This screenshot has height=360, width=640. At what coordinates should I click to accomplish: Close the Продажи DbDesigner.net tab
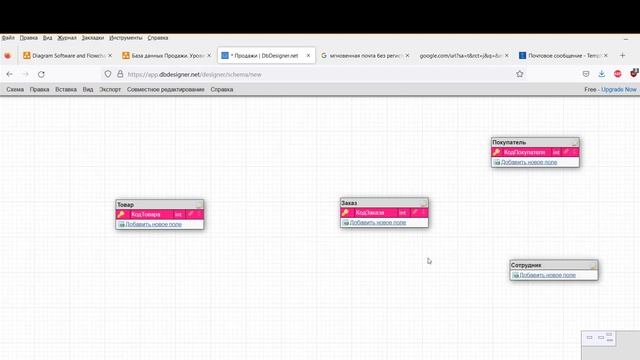[x=309, y=55]
